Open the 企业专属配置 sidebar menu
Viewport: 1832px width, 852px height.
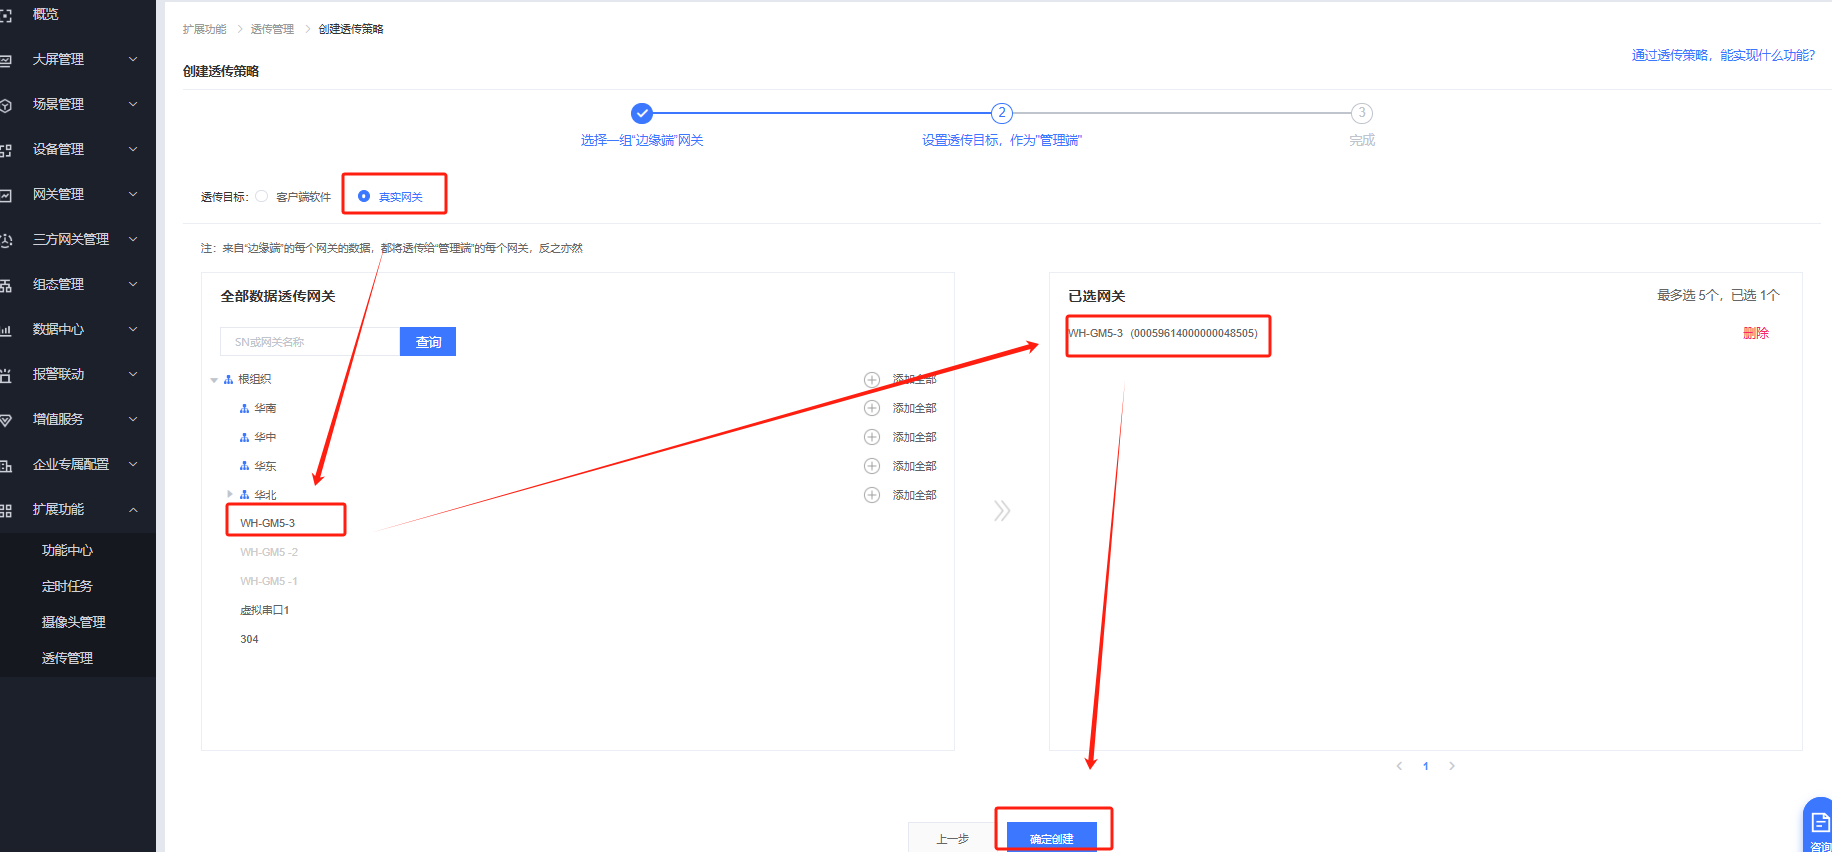coord(78,464)
